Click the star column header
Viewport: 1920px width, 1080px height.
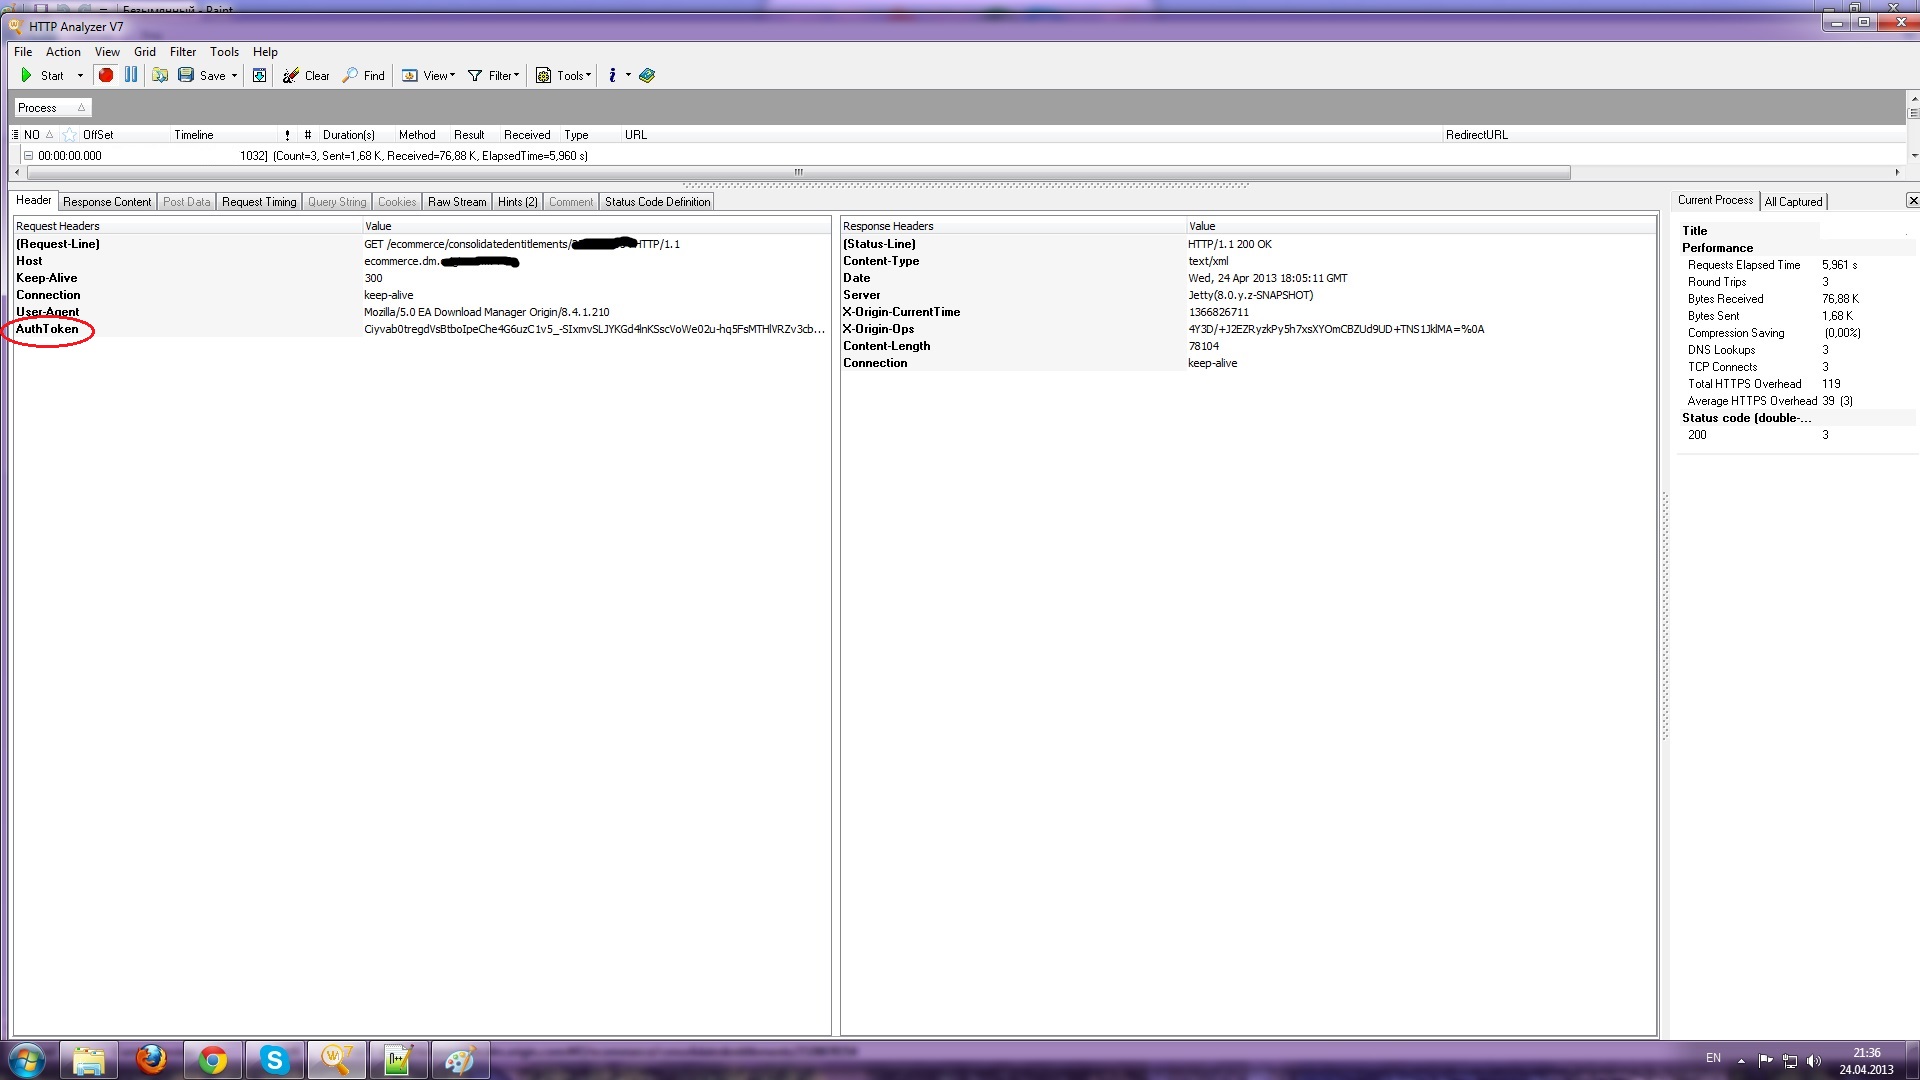coord(69,135)
